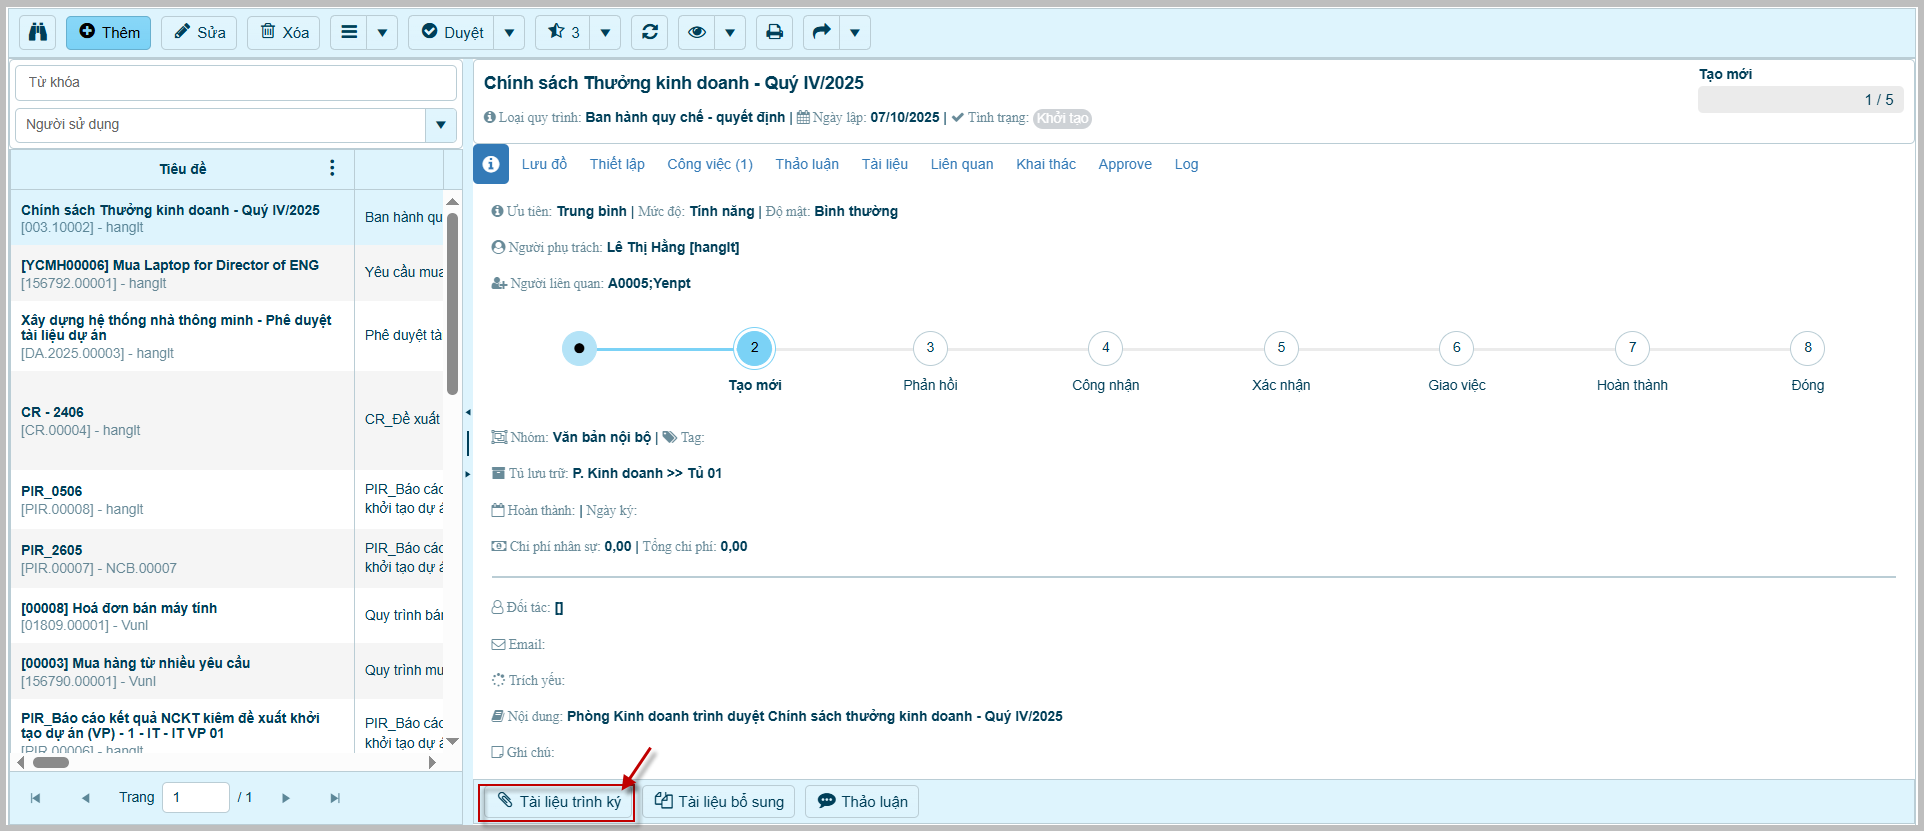1924x831 pixels.
Task: Select the CR - 2406 list row
Action: 180,421
